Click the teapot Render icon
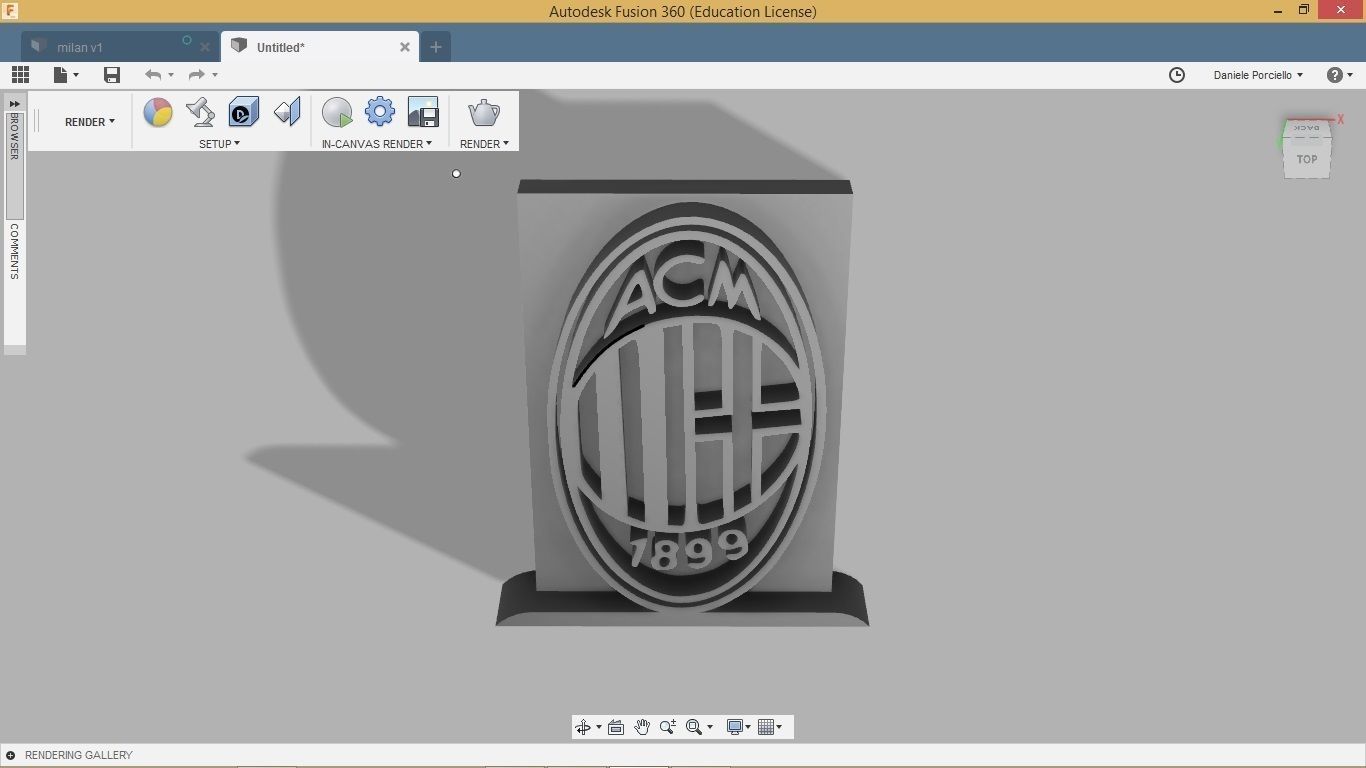 click(484, 112)
